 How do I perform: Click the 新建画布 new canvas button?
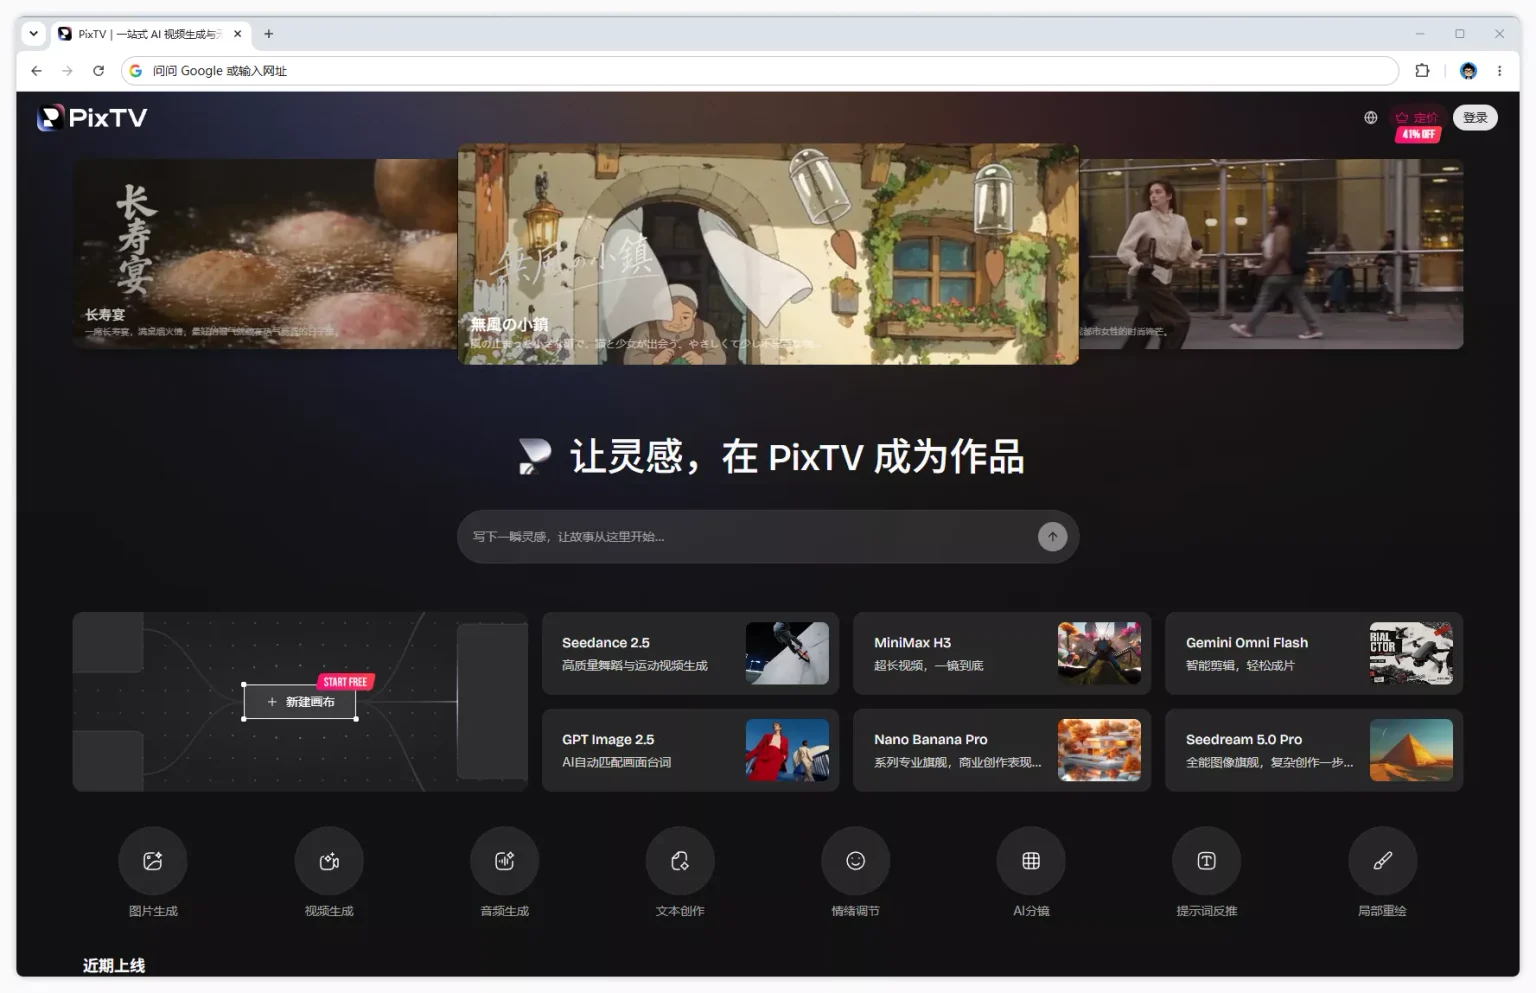[x=300, y=702]
